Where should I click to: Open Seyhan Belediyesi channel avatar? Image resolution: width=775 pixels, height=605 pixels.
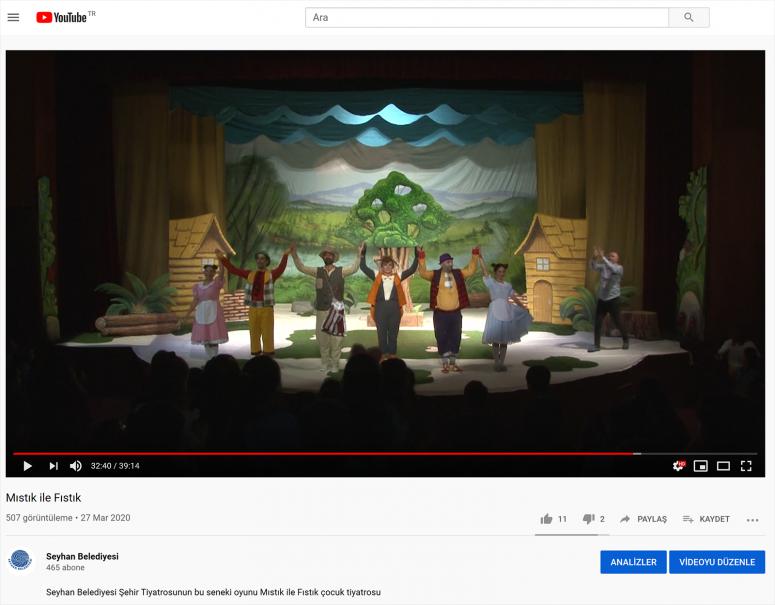tap(20, 561)
